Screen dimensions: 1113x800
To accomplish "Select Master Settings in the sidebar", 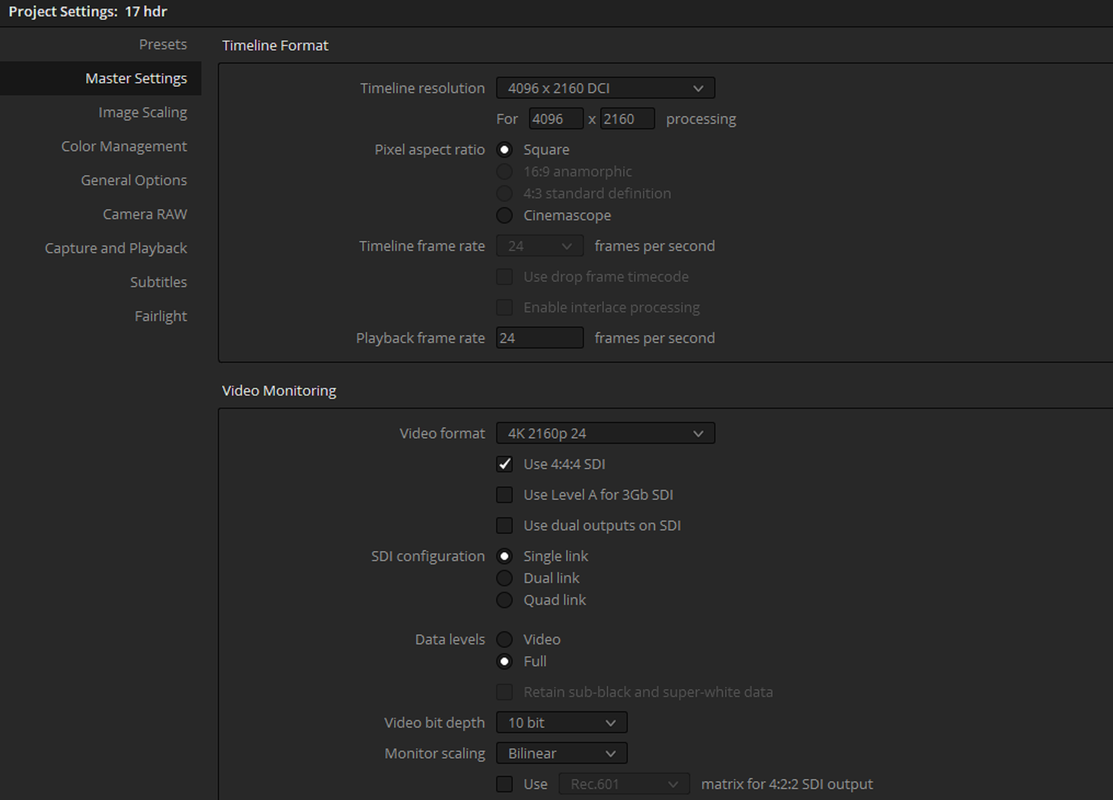I will 101,78.
